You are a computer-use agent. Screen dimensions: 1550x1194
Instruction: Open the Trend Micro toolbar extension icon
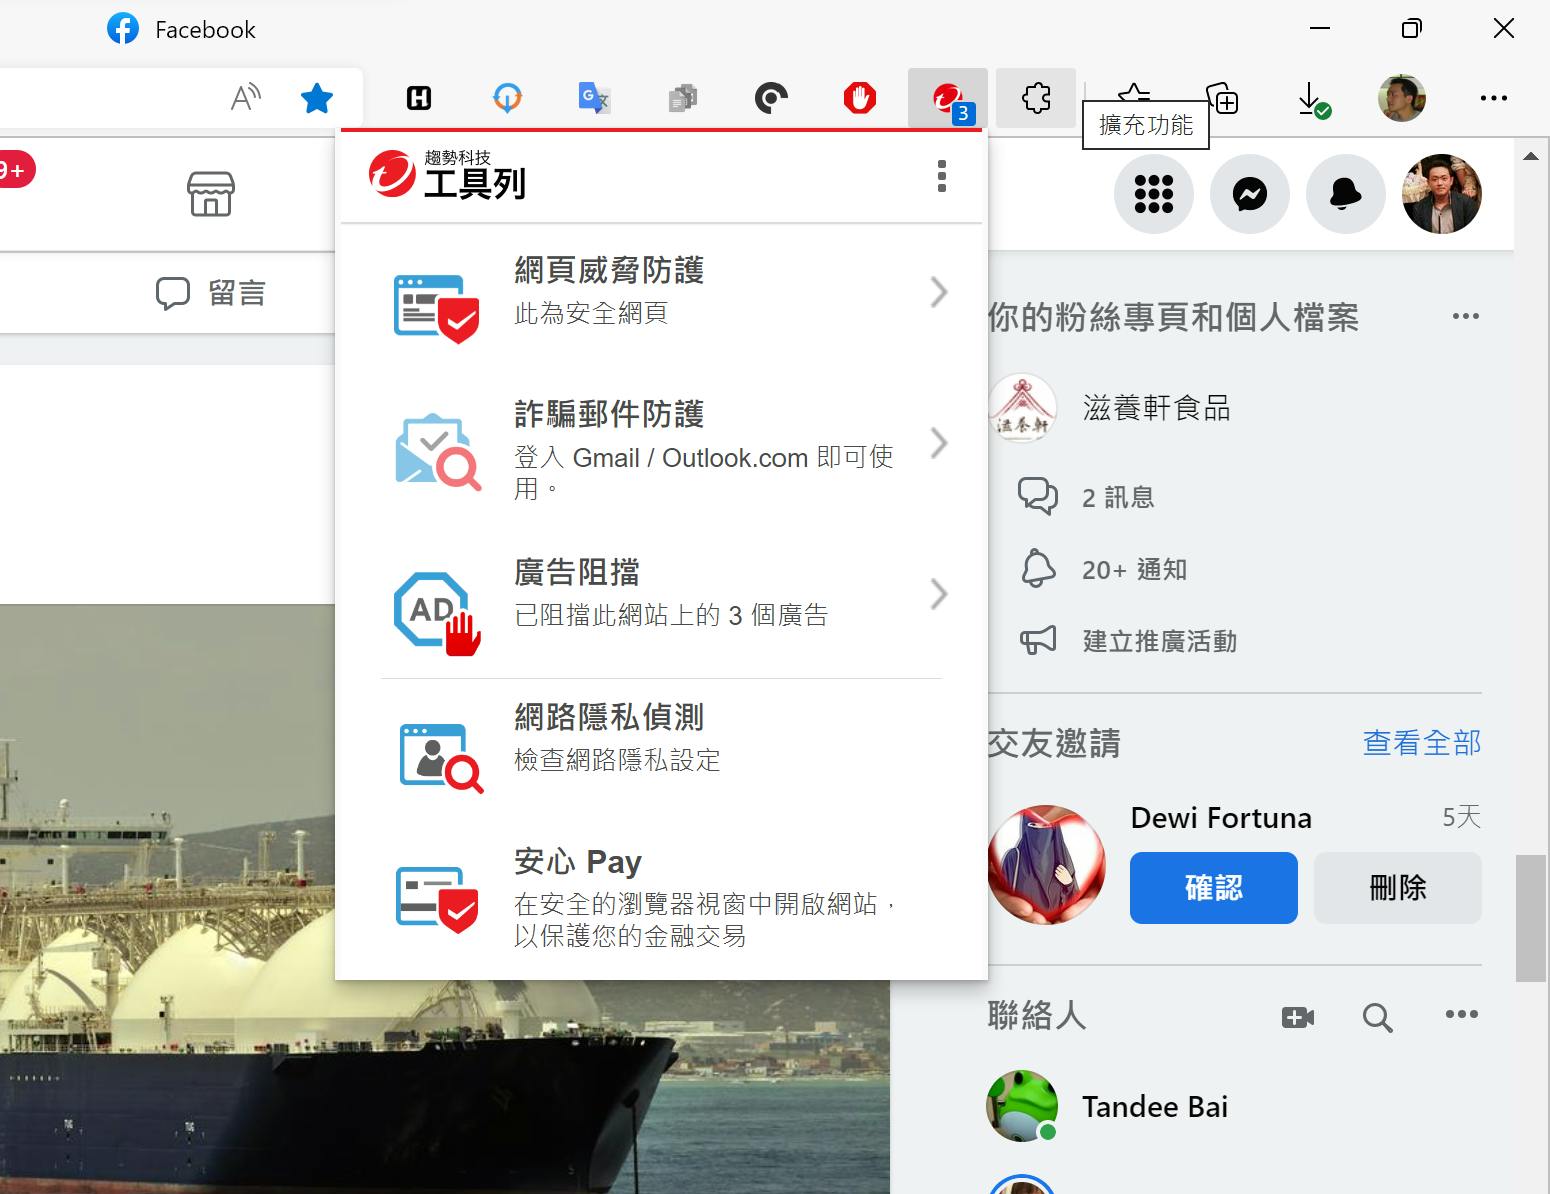tap(947, 98)
